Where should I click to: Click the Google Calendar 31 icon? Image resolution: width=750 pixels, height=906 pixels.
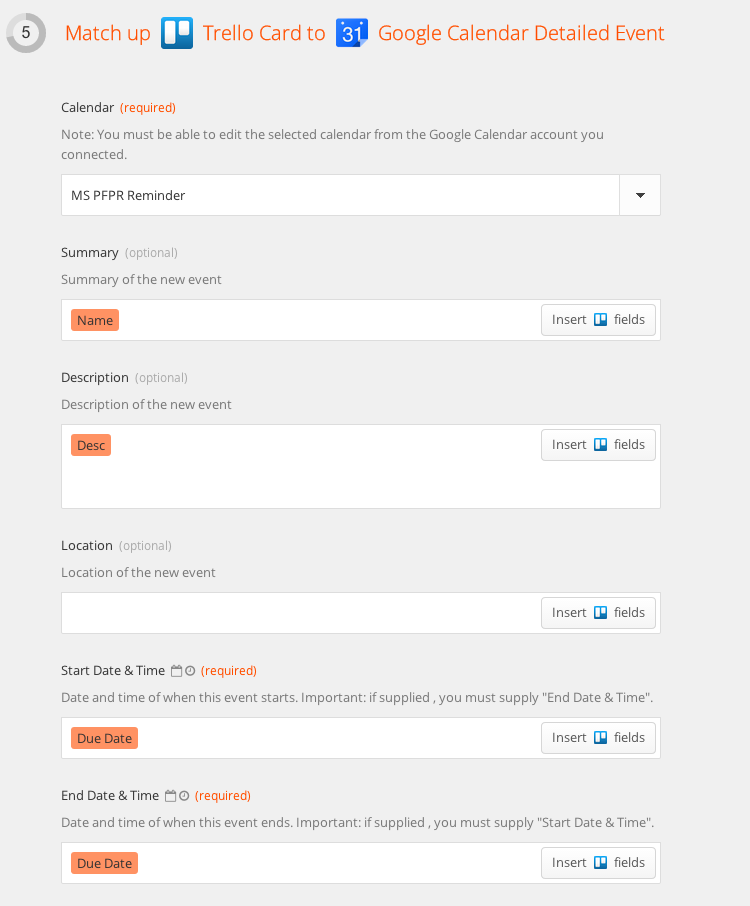tap(352, 33)
